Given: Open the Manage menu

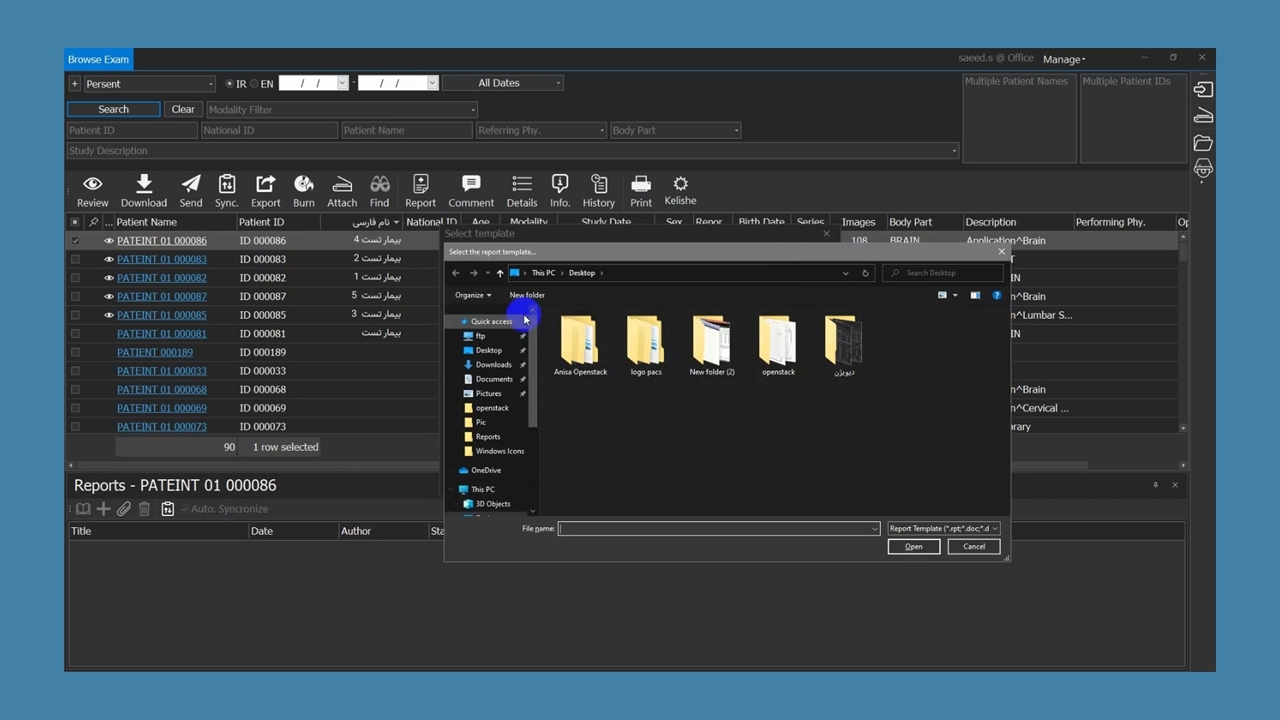Looking at the screenshot, I should pos(1063,59).
